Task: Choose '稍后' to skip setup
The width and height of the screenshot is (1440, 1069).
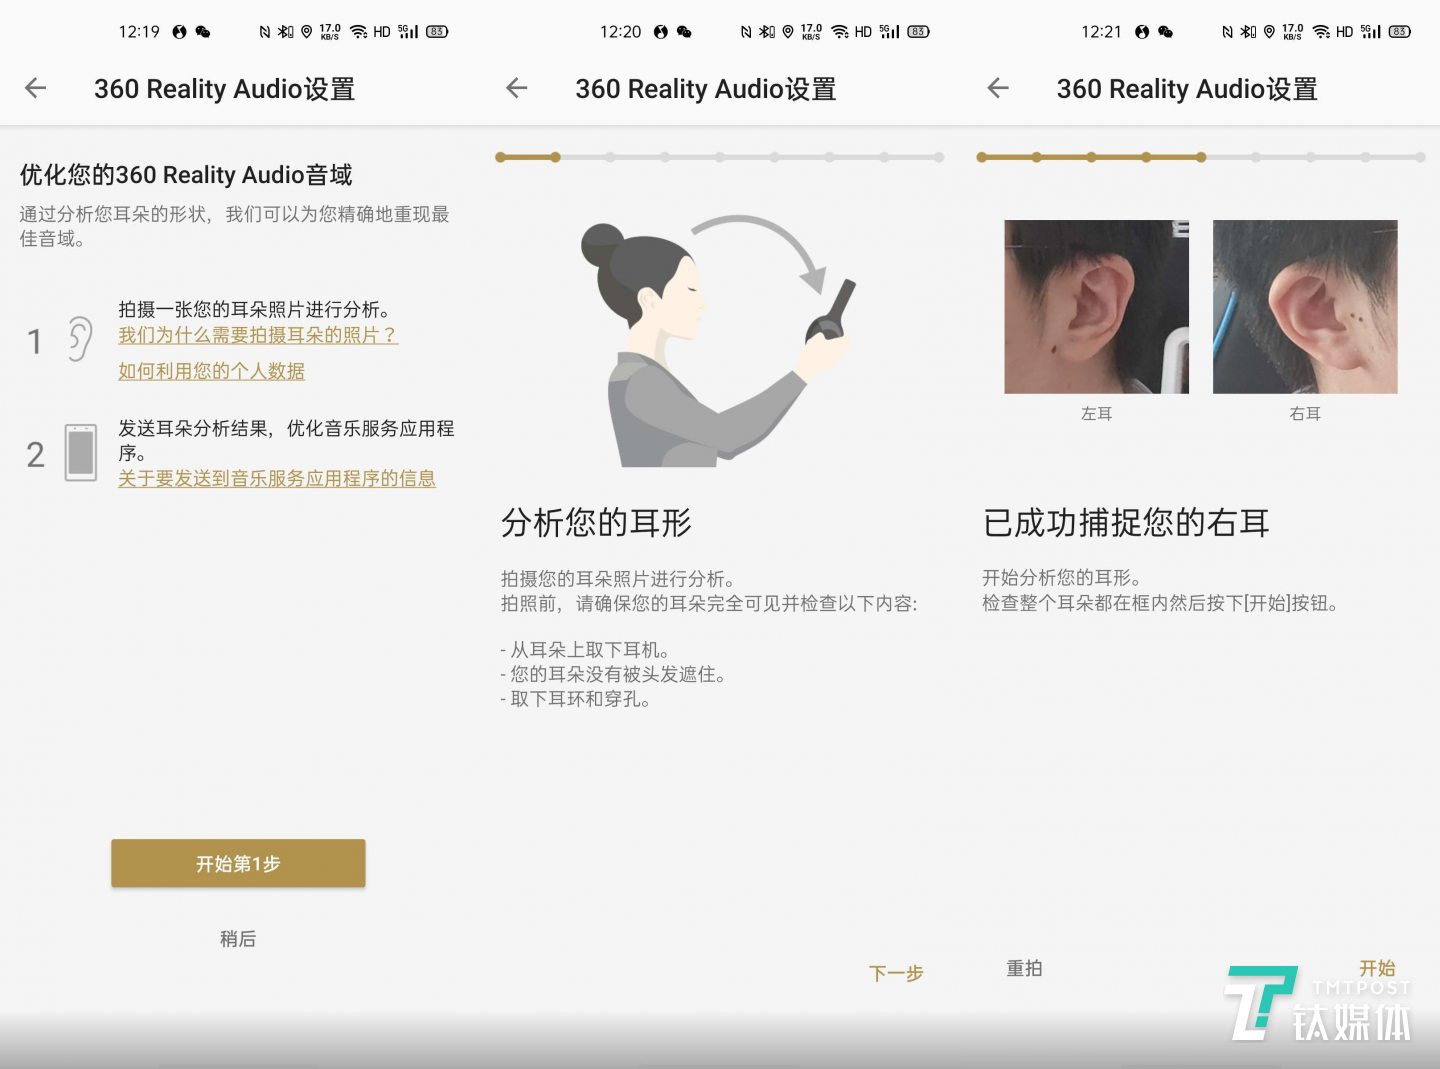Action: 238,939
